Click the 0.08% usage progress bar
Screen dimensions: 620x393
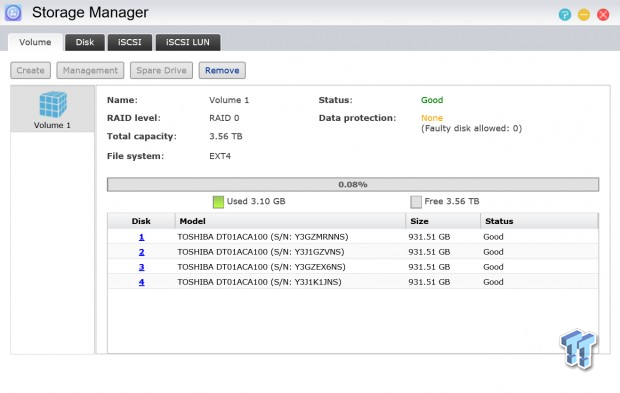[353, 185]
